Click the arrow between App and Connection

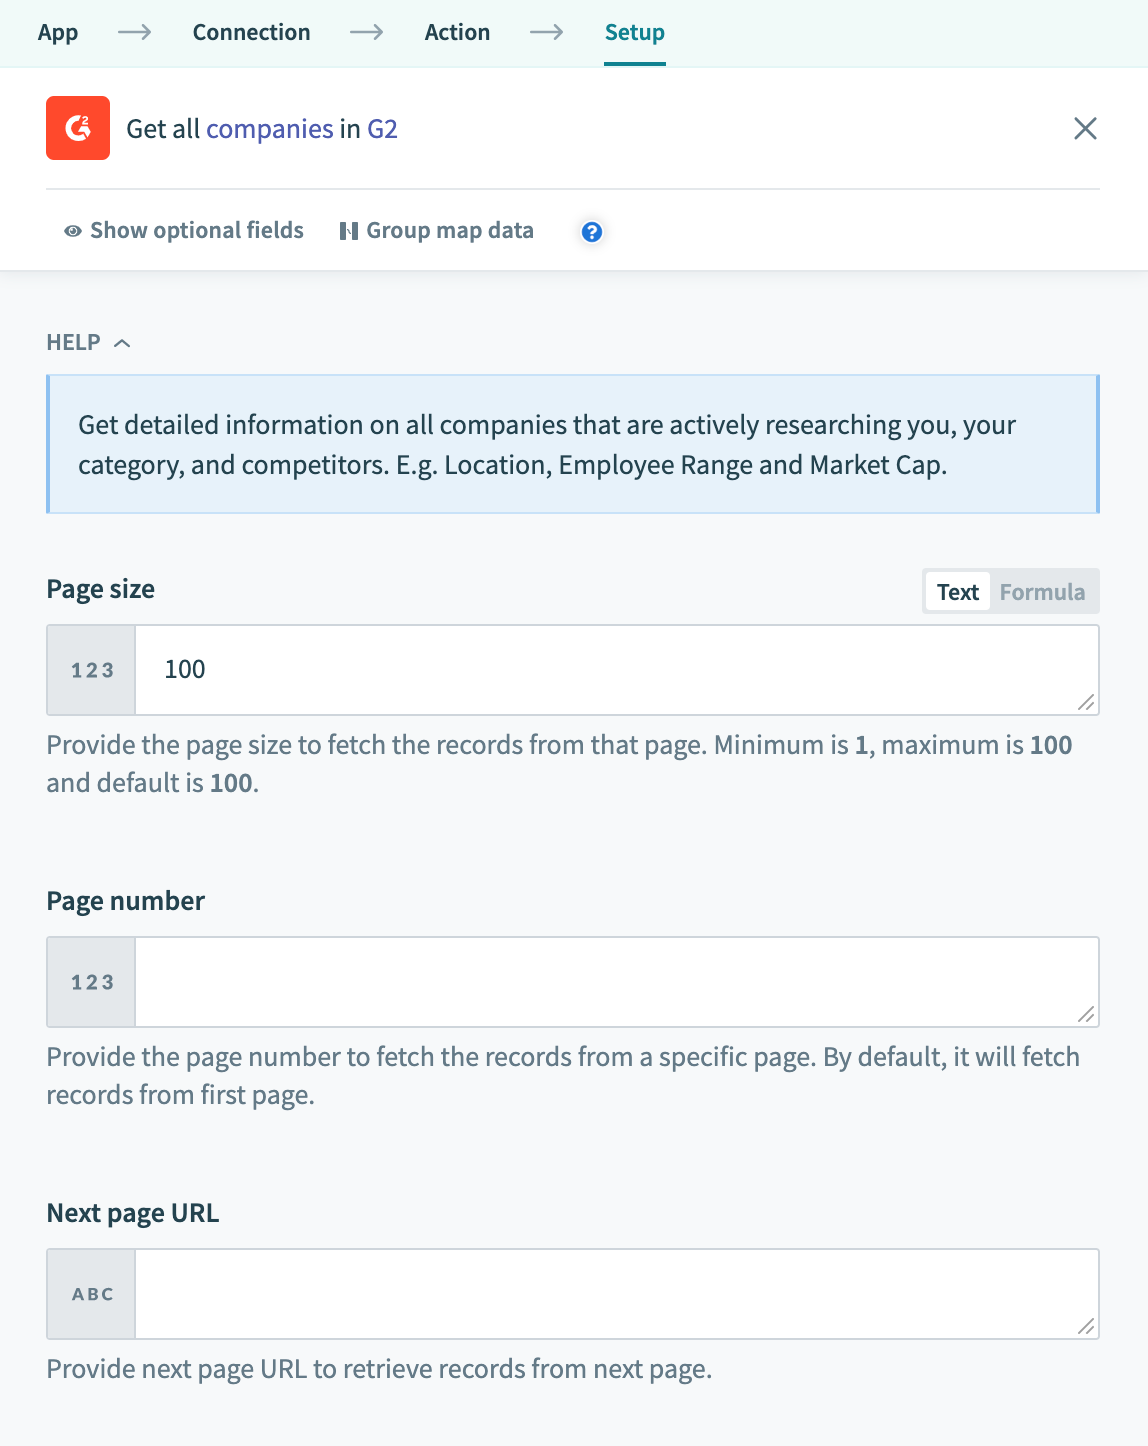134,31
